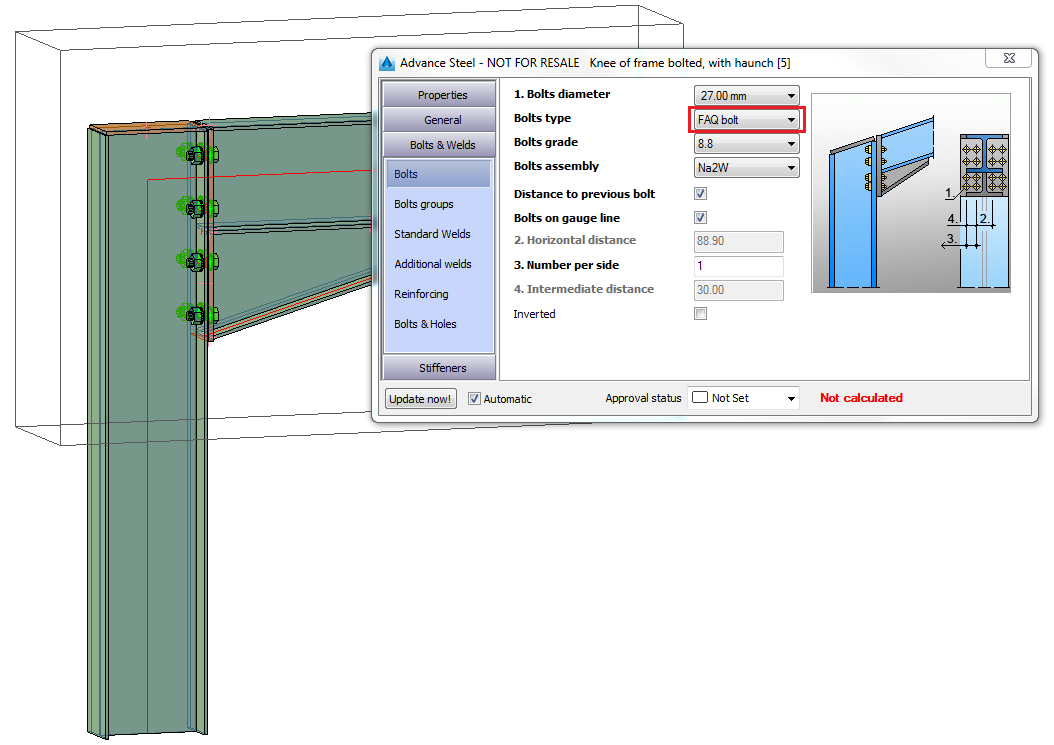
Task: Close the Knee of frame dialog
Action: coord(1008,58)
